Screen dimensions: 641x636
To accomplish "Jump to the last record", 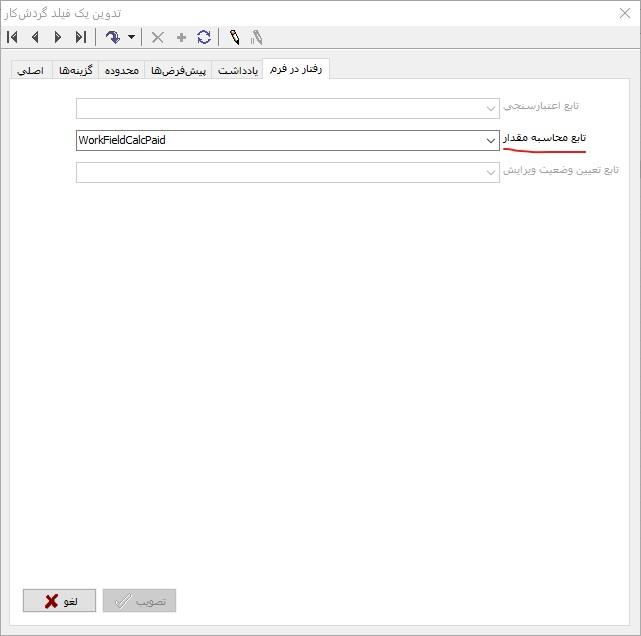I will (x=81, y=37).
